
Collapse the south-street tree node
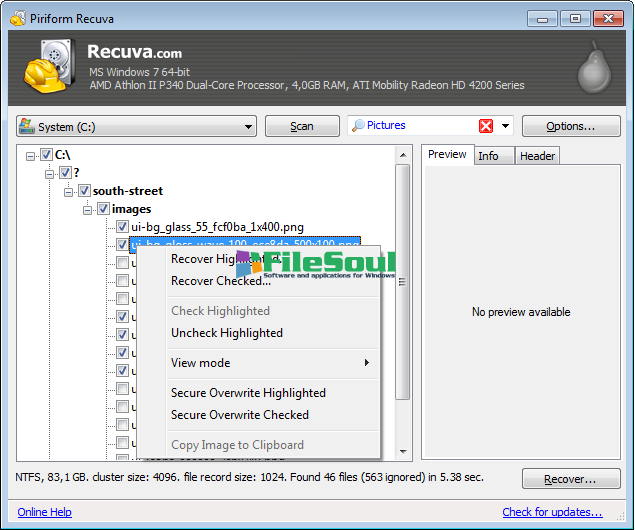(69, 191)
